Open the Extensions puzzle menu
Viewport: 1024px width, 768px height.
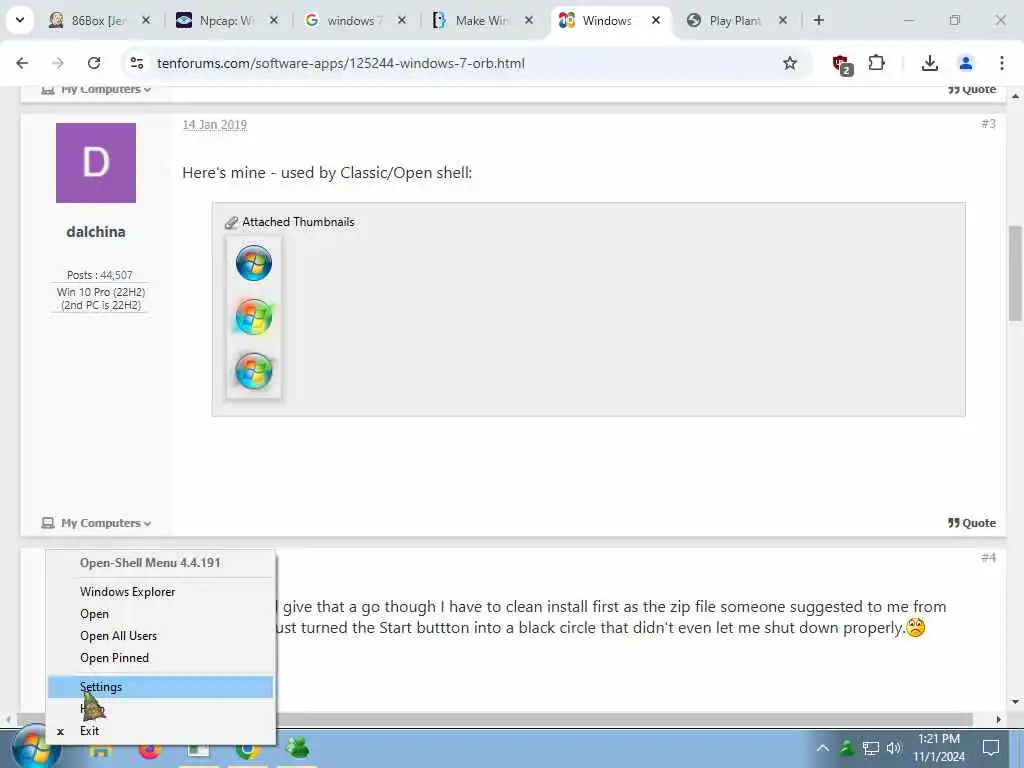pos(877,63)
